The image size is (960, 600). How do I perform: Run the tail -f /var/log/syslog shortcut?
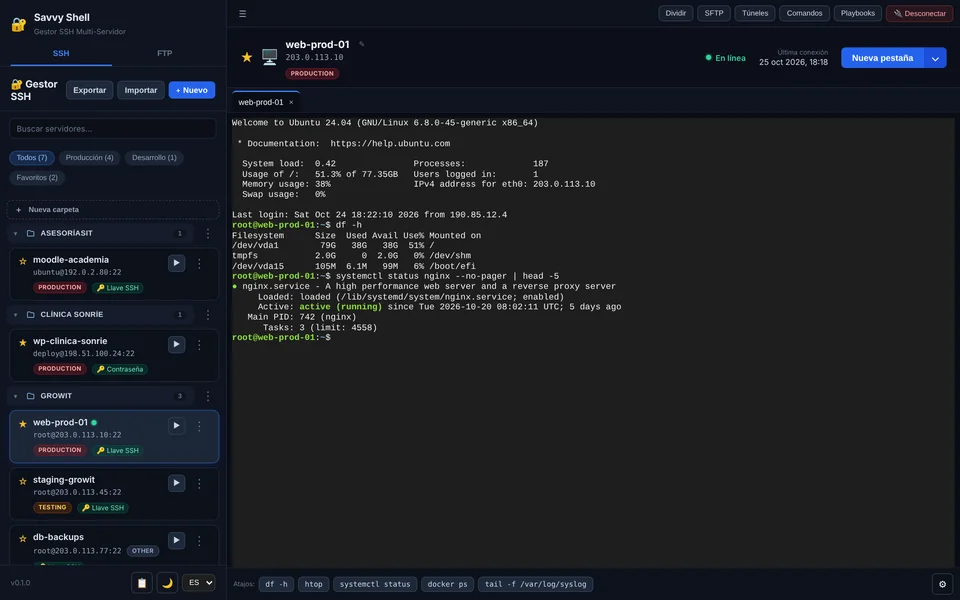tap(536, 584)
